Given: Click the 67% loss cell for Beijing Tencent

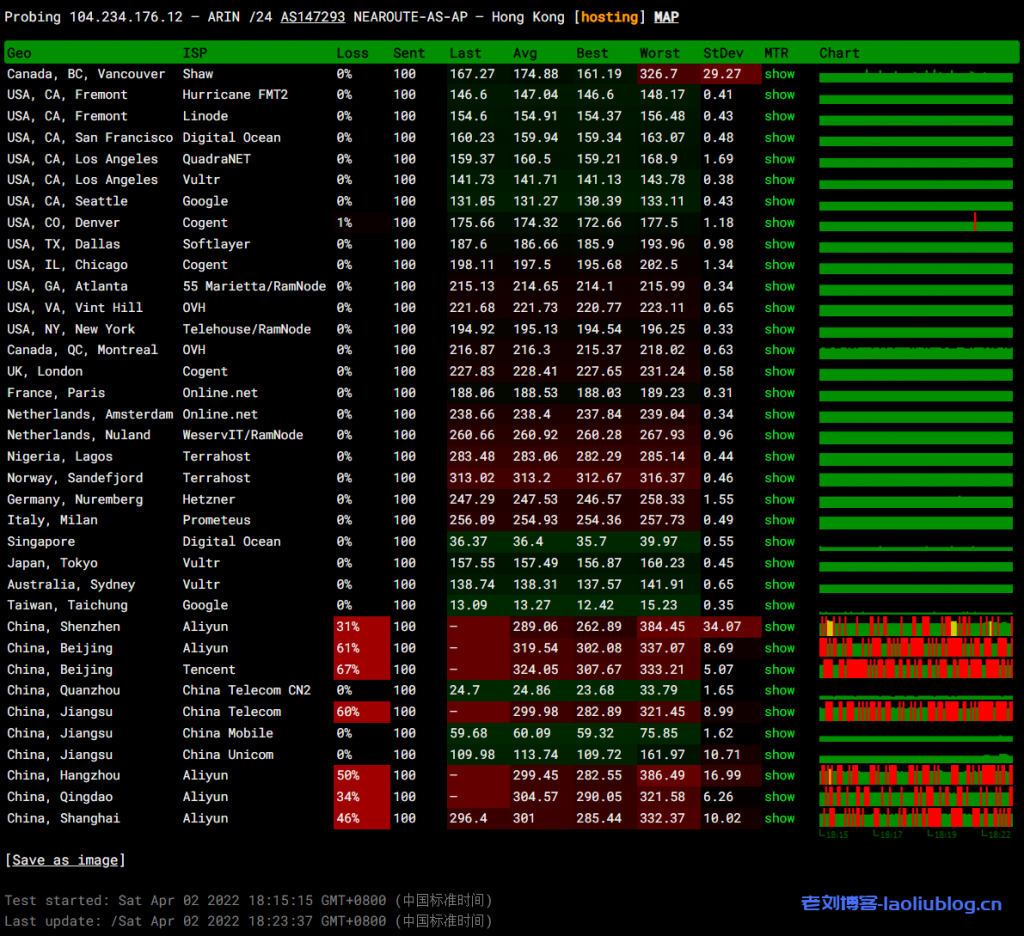Looking at the screenshot, I should click(x=348, y=670).
